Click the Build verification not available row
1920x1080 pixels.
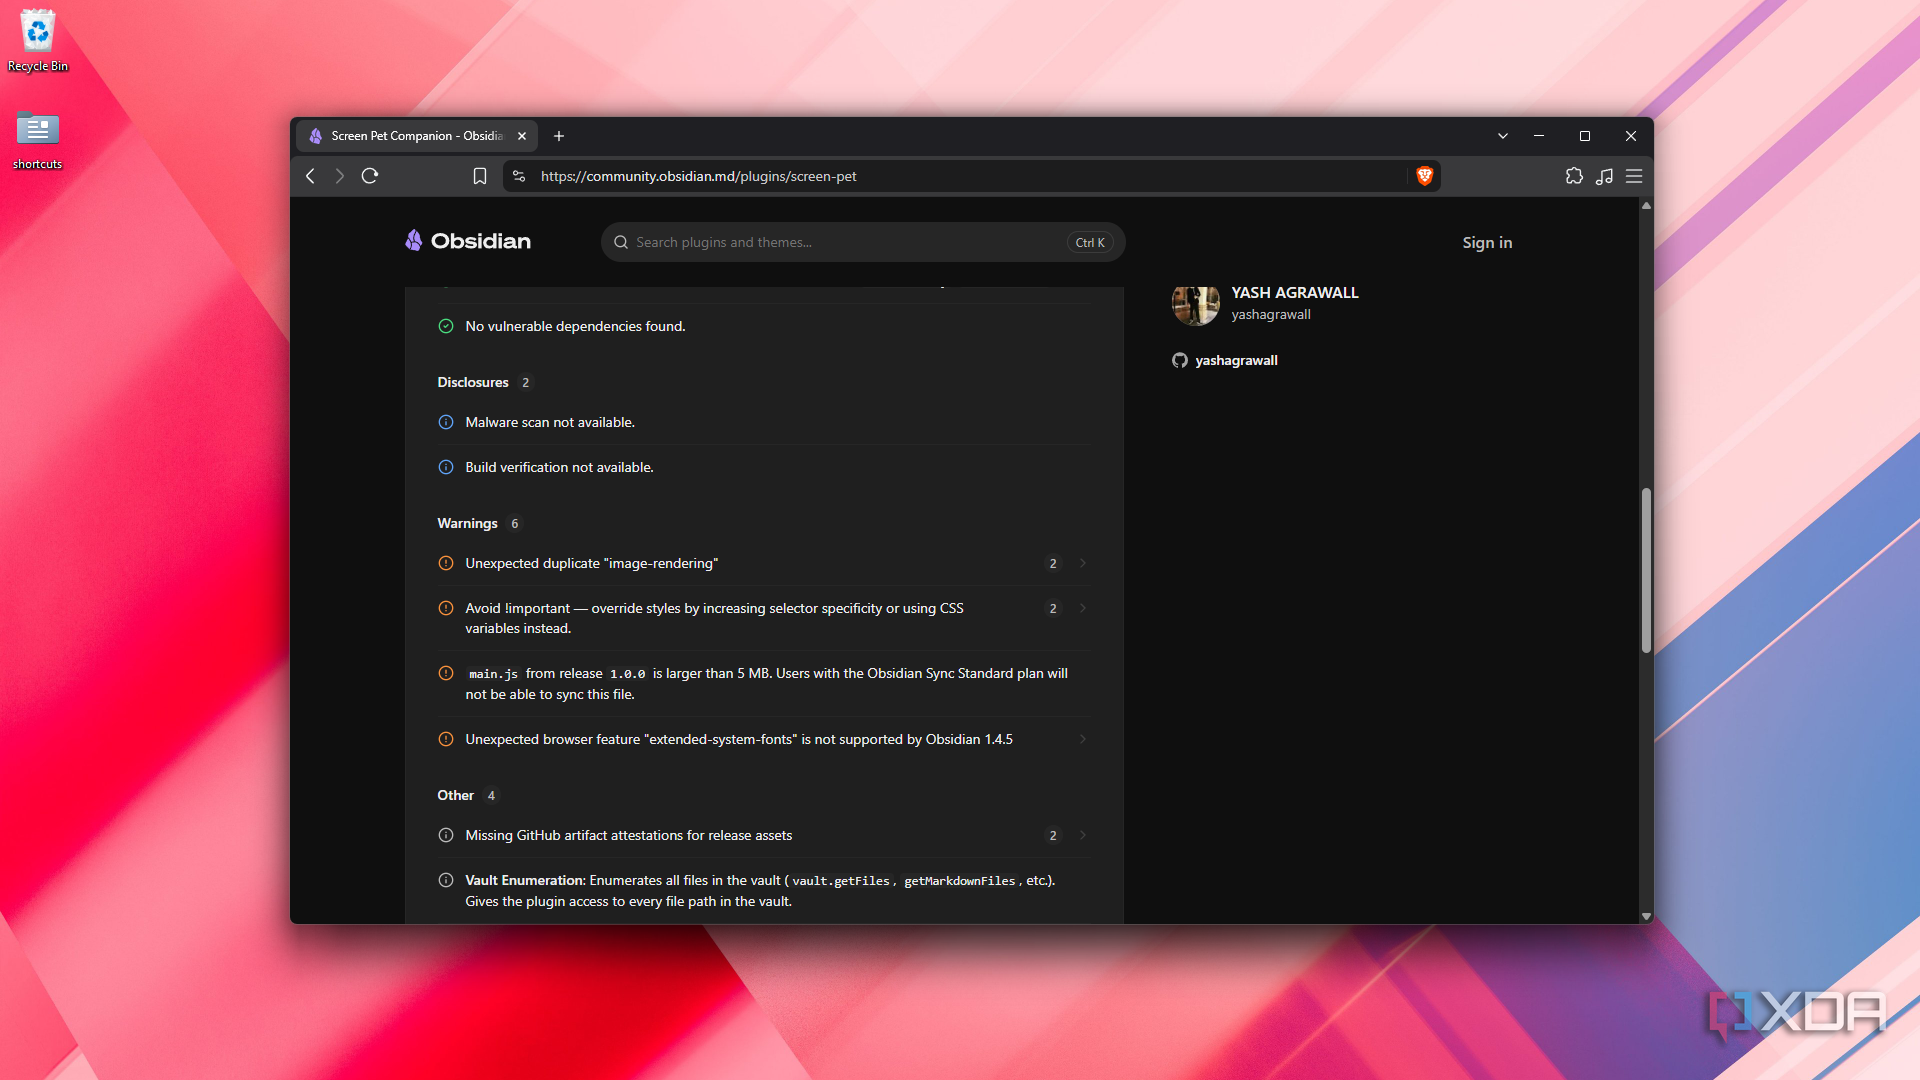coord(764,467)
